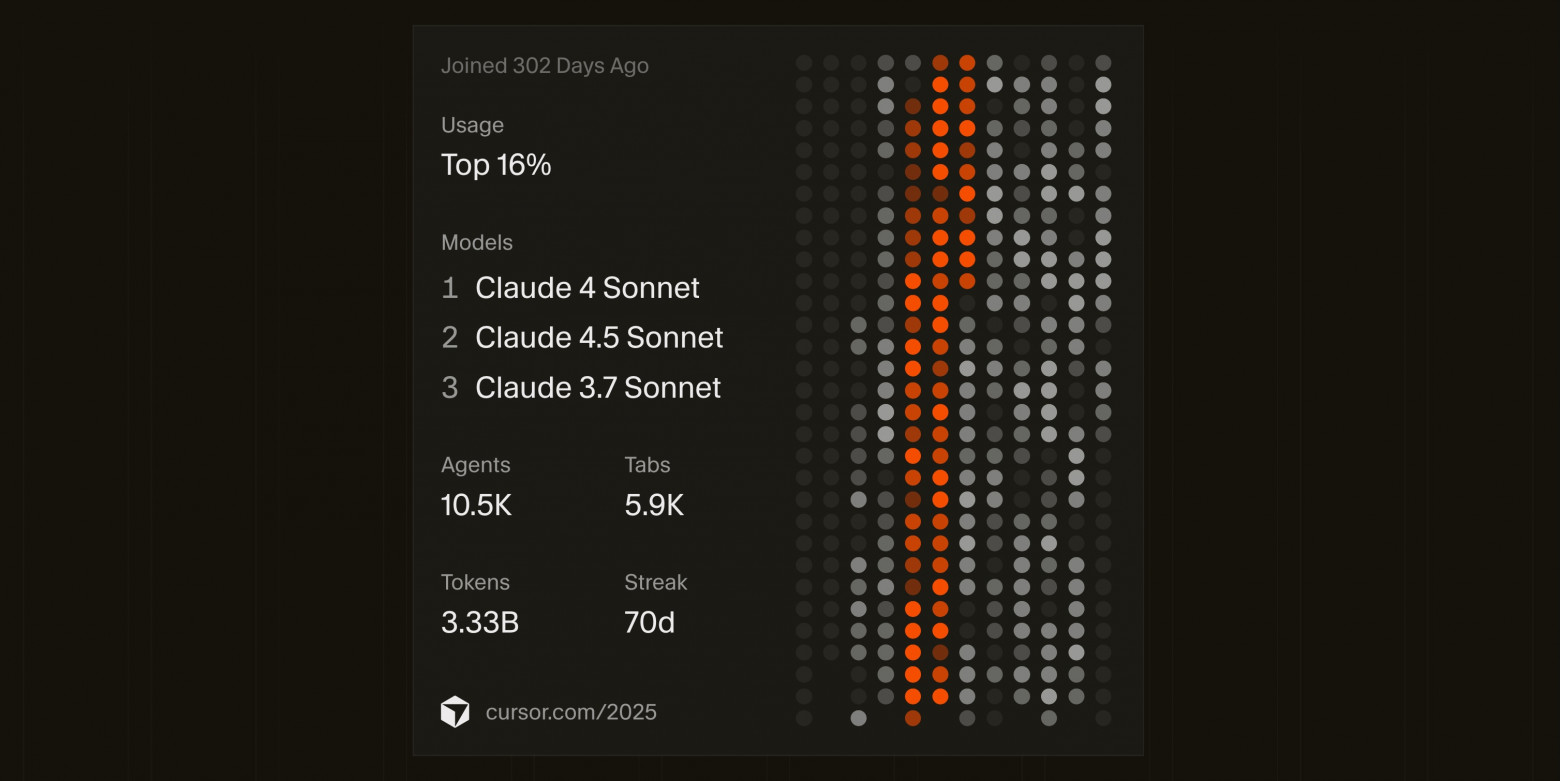This screenshot has height=781, width=1560.
Task: Choose Claude 3.7 Sonnet model entry
Action: [x=598, y=388]
